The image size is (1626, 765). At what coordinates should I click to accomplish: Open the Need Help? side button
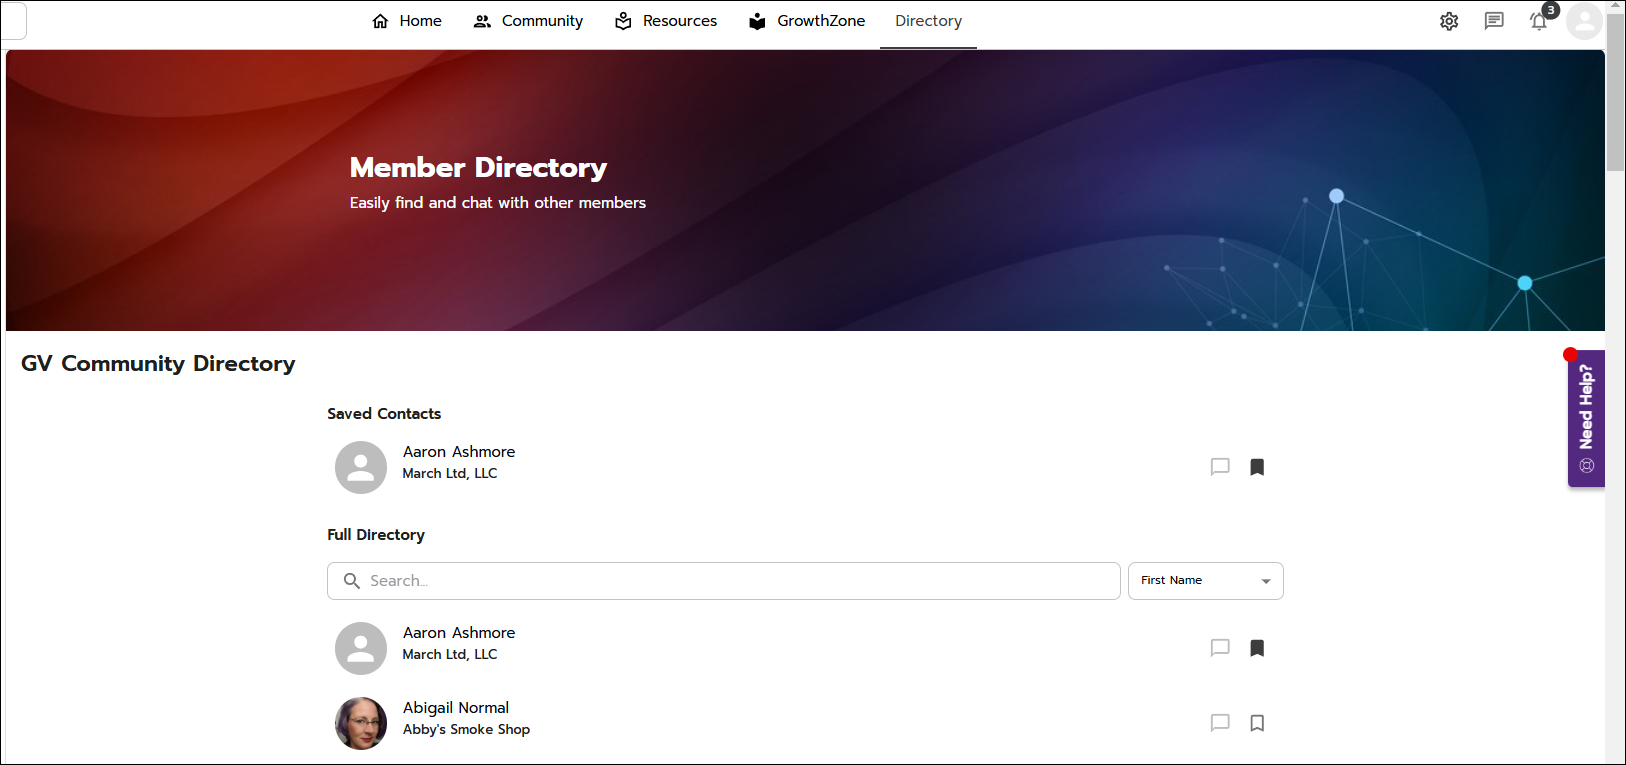pos(1586,418)
